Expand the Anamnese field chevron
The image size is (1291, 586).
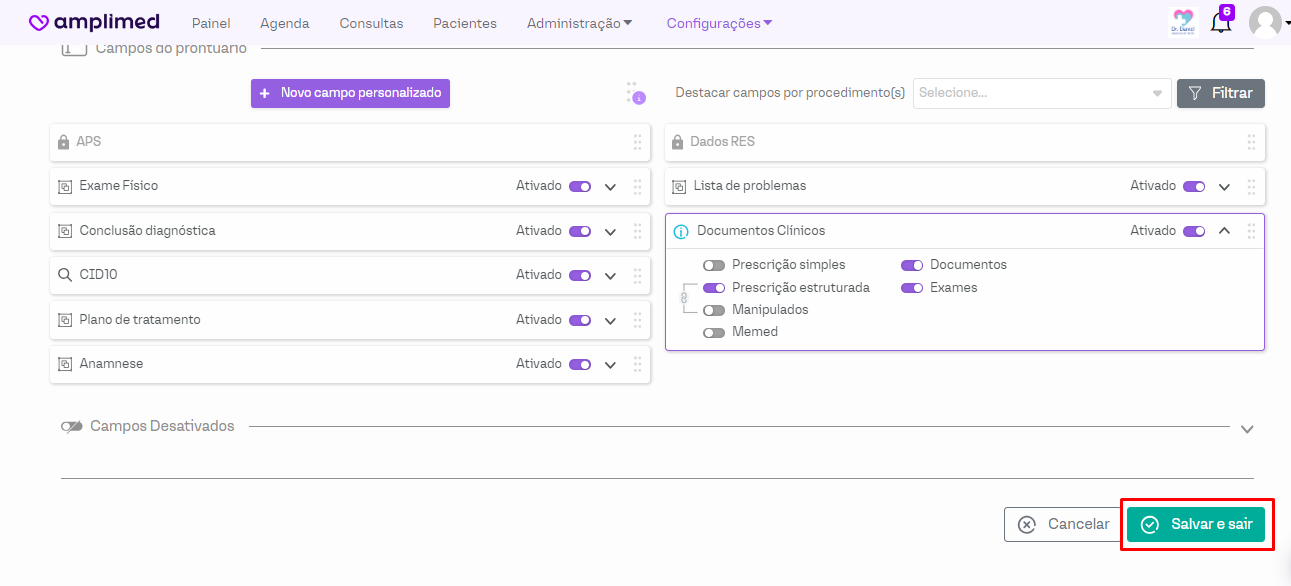click(x=610, y=365)
